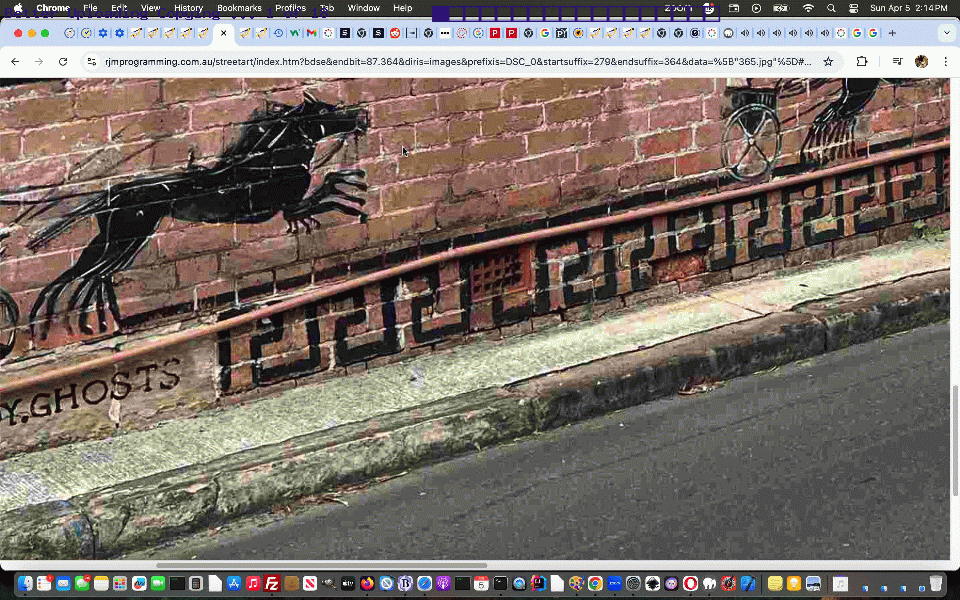Click the site information icon beside the URL
Screen dimensions: 960x600
pos(92,61)
